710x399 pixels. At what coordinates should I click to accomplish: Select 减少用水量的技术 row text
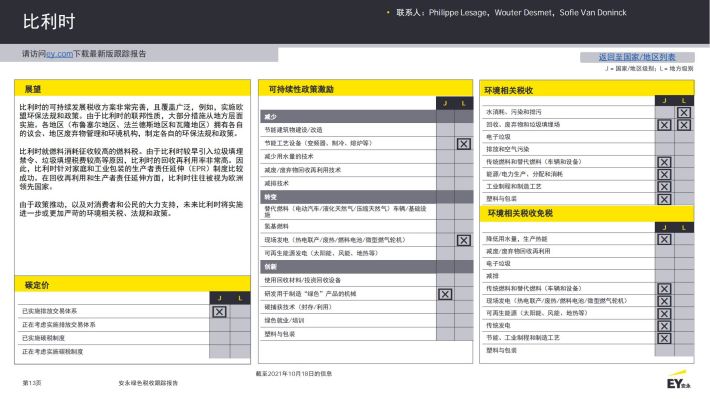tap(289, 157)
